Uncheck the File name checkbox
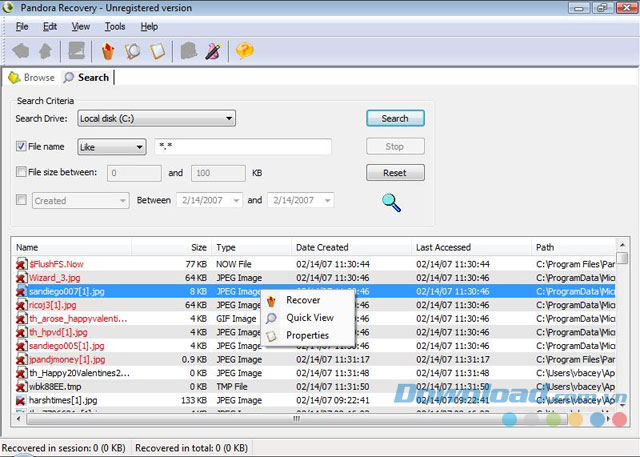 coord(22,146)
